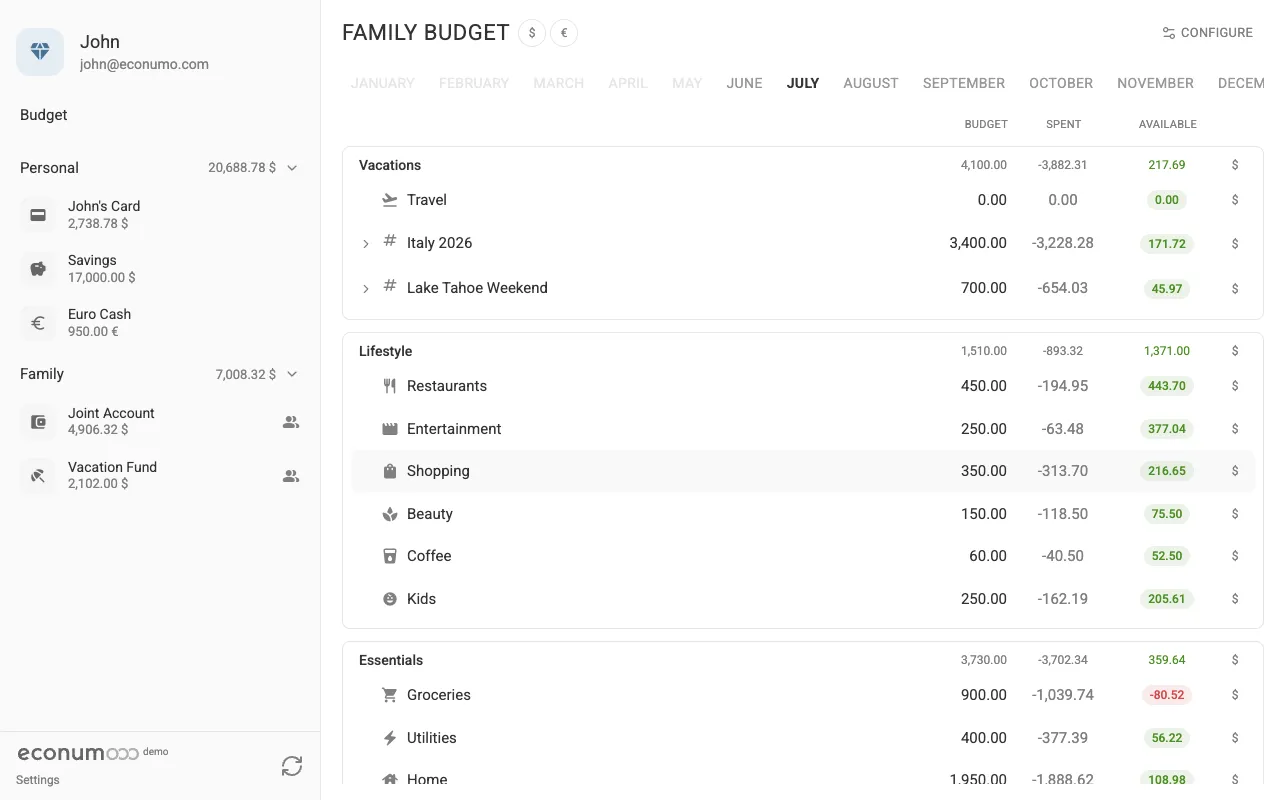
Task: Click john@econumo.com email text
Action: 144,64
